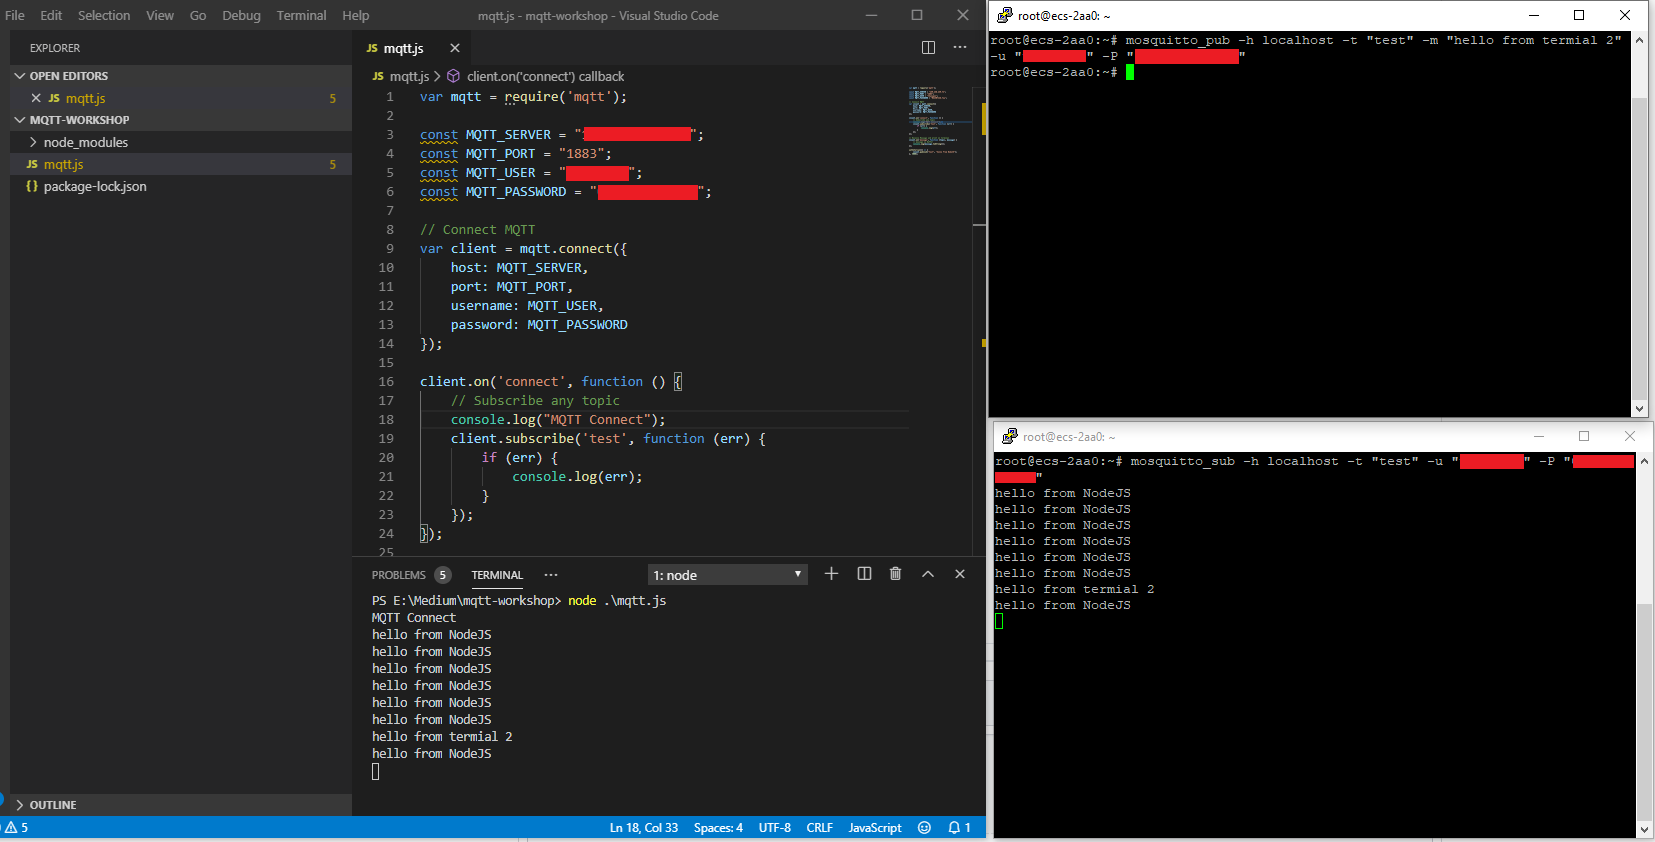Close the mqtt.js editor tab
Viewport: 1655px width, 842px height.
(x=455, y=48)
